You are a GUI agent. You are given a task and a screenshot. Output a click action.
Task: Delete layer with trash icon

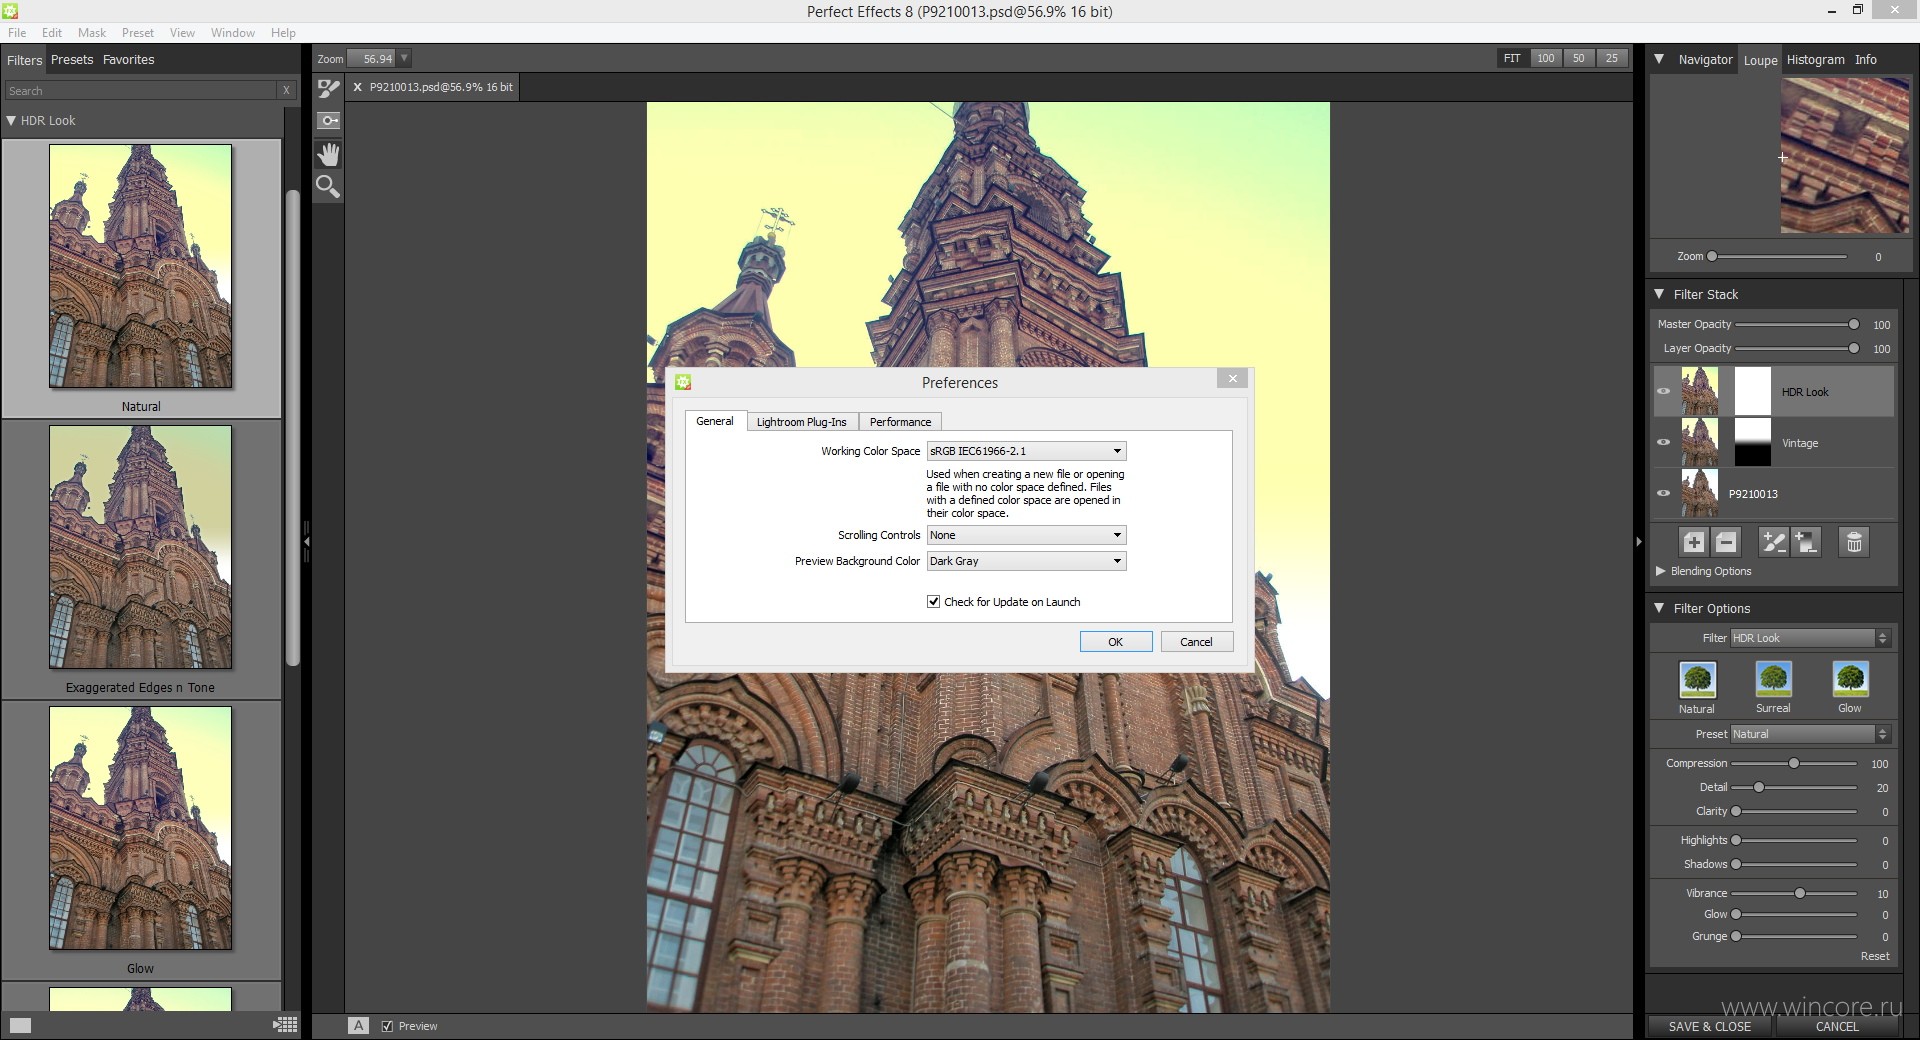point(1854,542)
